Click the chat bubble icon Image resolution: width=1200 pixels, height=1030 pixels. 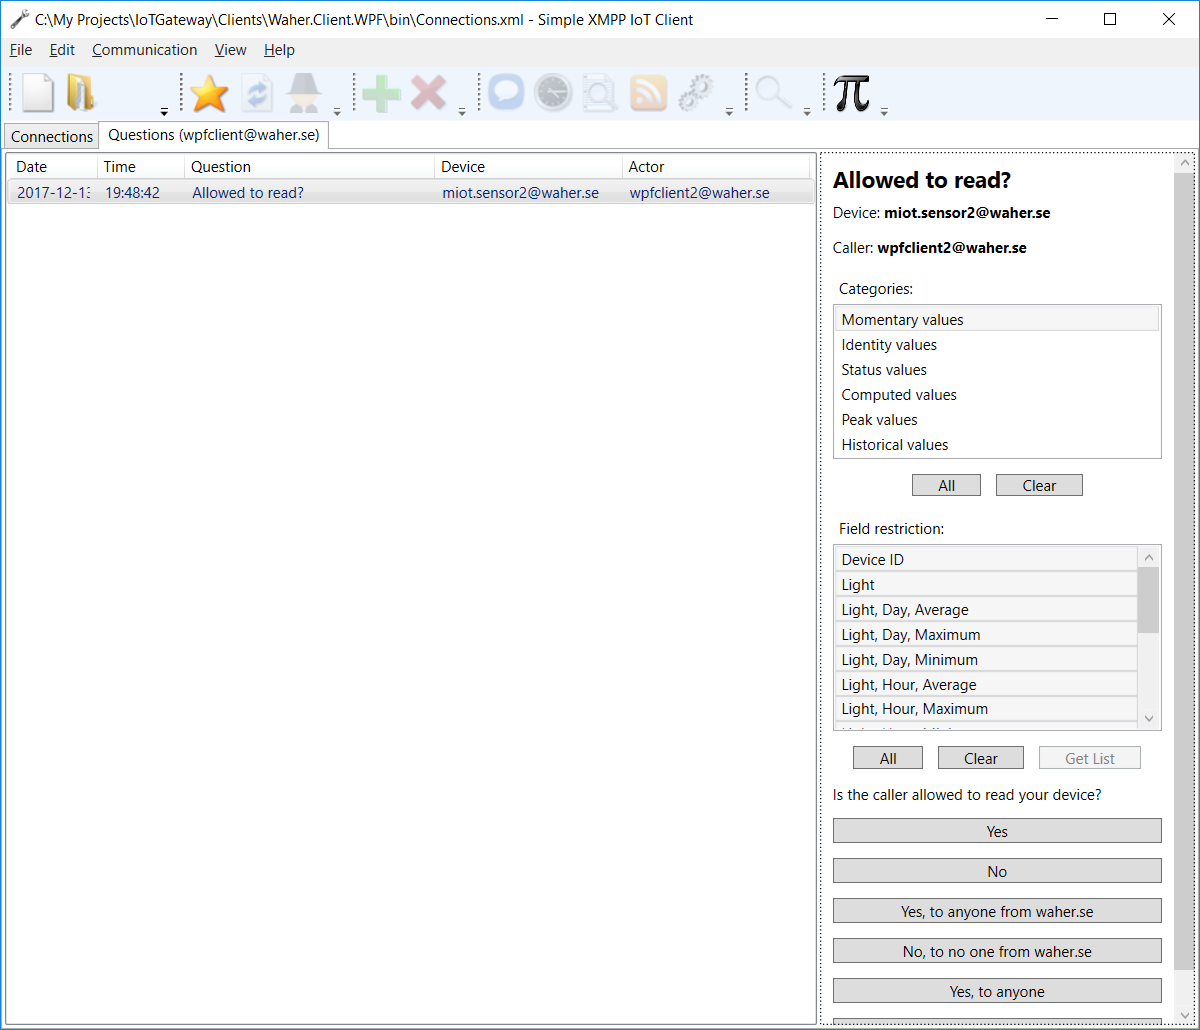pyautogui.click(x=506, y=93)
